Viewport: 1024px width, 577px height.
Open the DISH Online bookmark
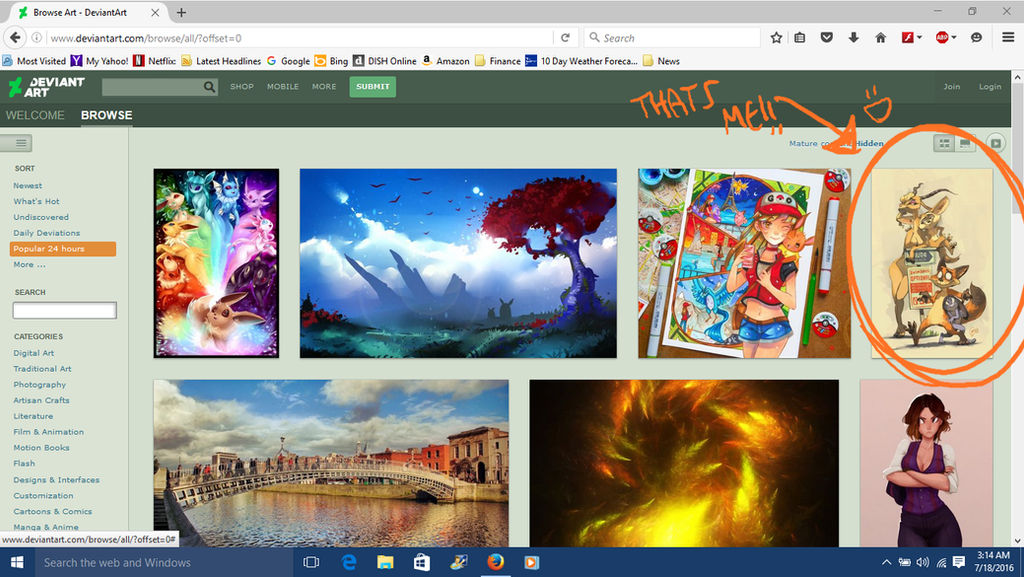click(385, 61)
